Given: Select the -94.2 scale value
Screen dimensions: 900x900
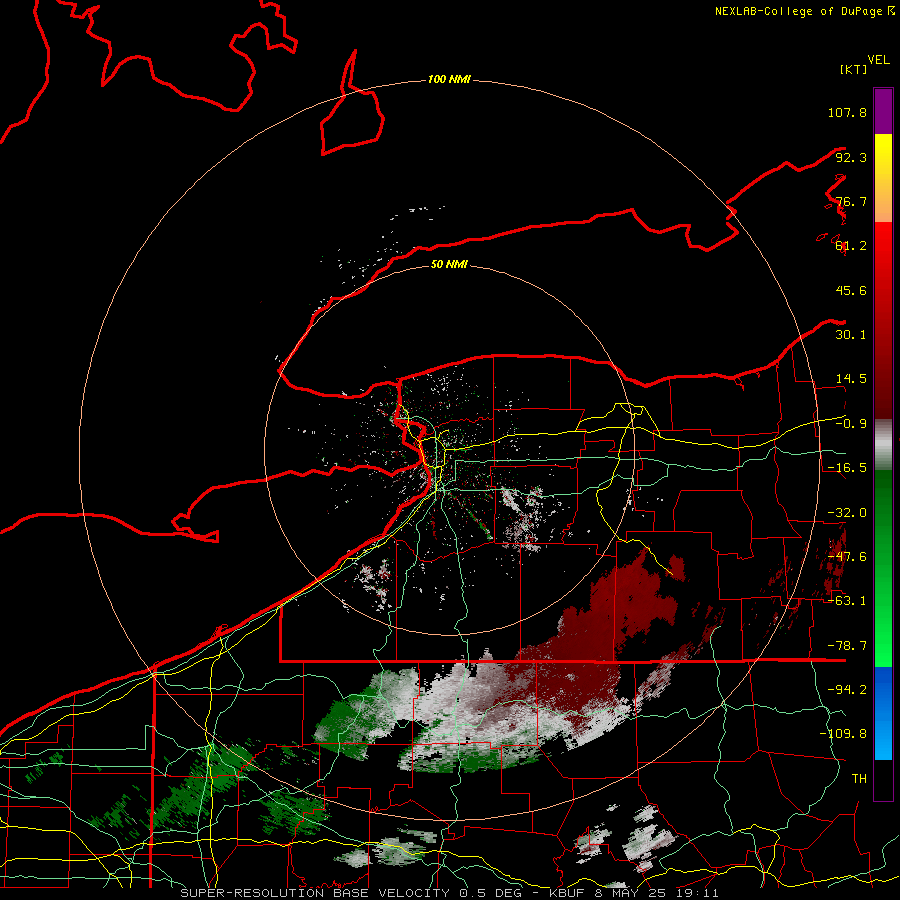Looking at the screenshot, I should coord(847,690).
